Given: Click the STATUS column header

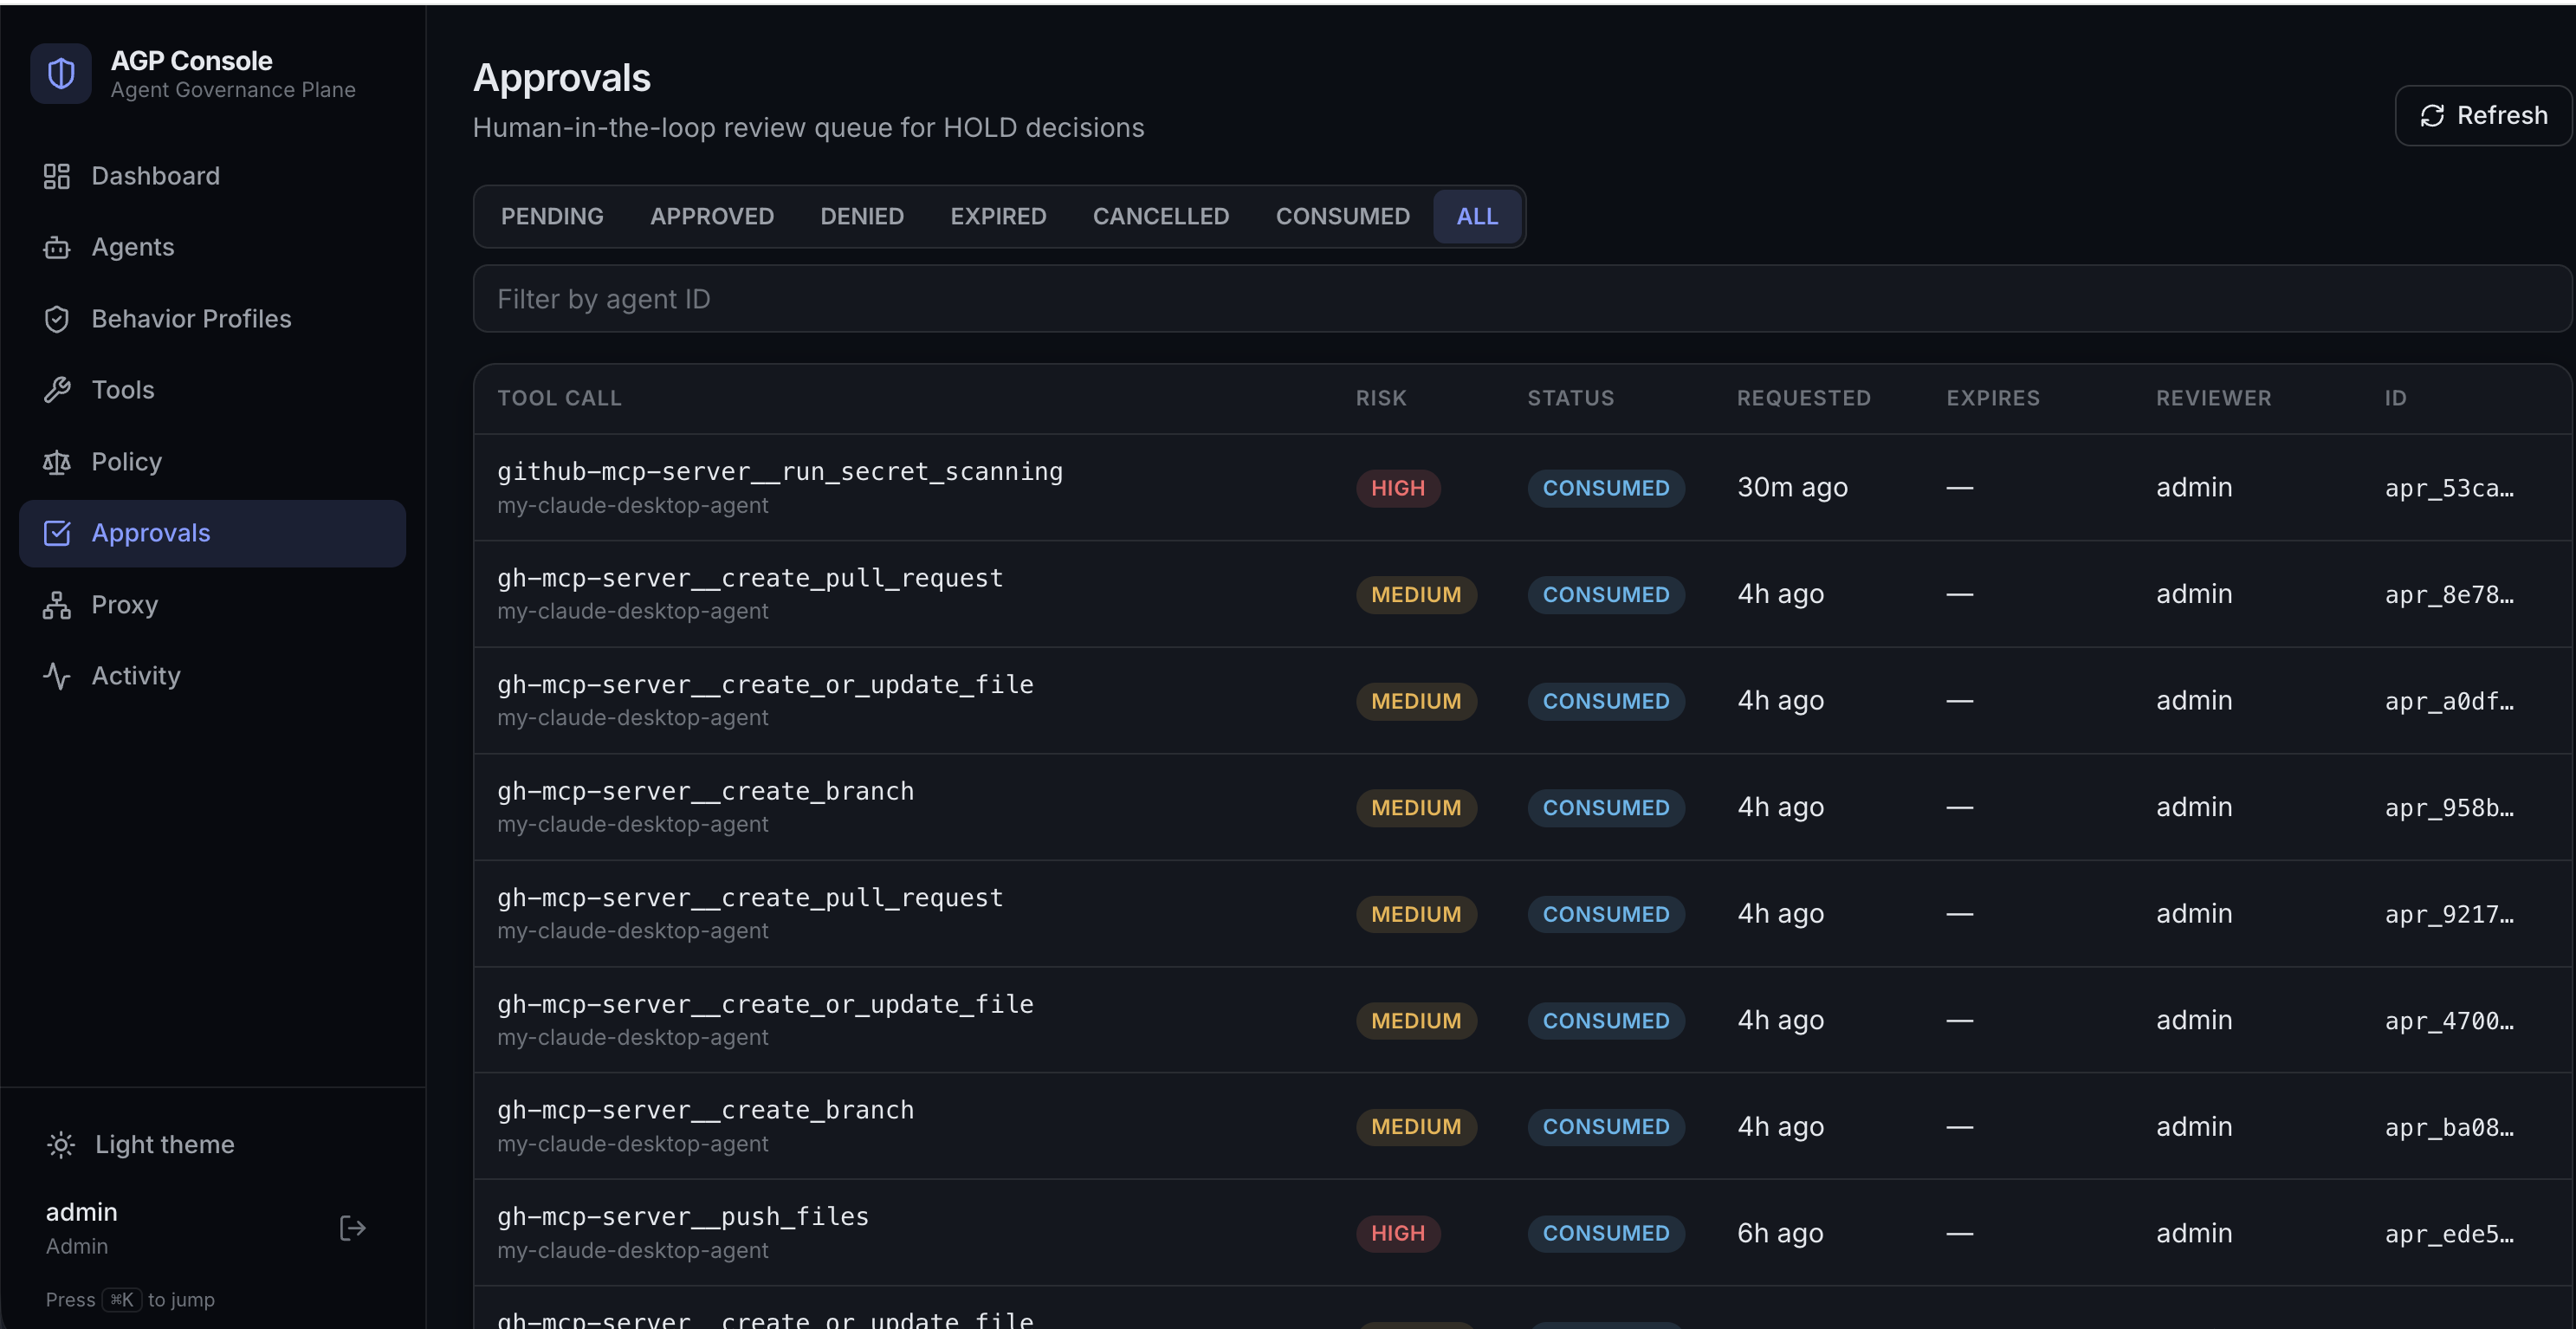Looking at the screenshot, I should pos(1570,398).
